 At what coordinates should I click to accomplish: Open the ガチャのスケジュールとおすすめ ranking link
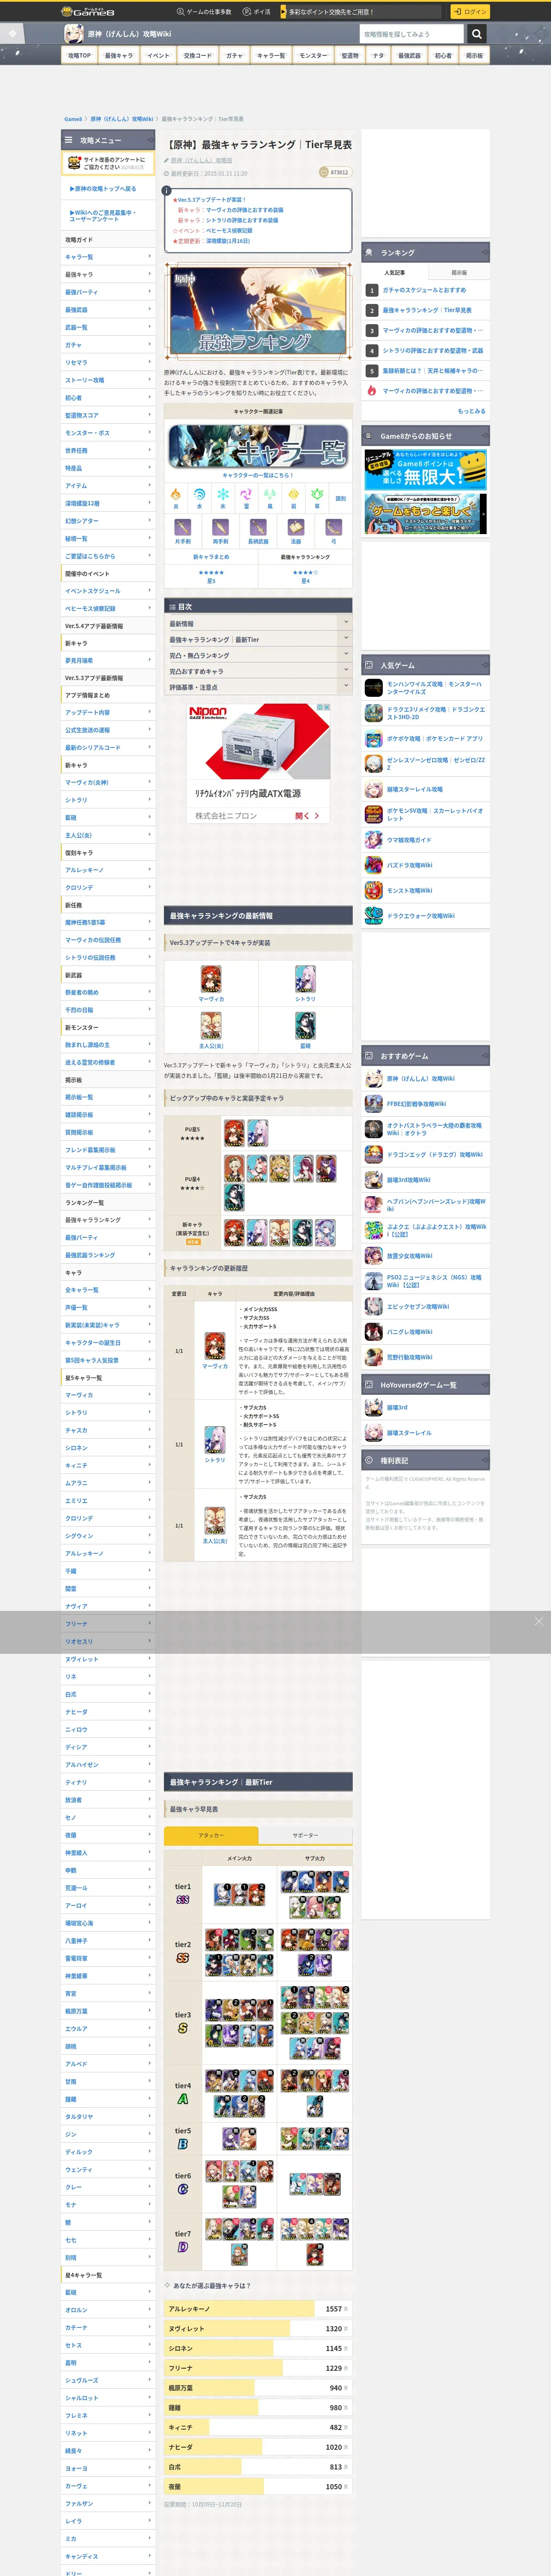coord(424,290)
